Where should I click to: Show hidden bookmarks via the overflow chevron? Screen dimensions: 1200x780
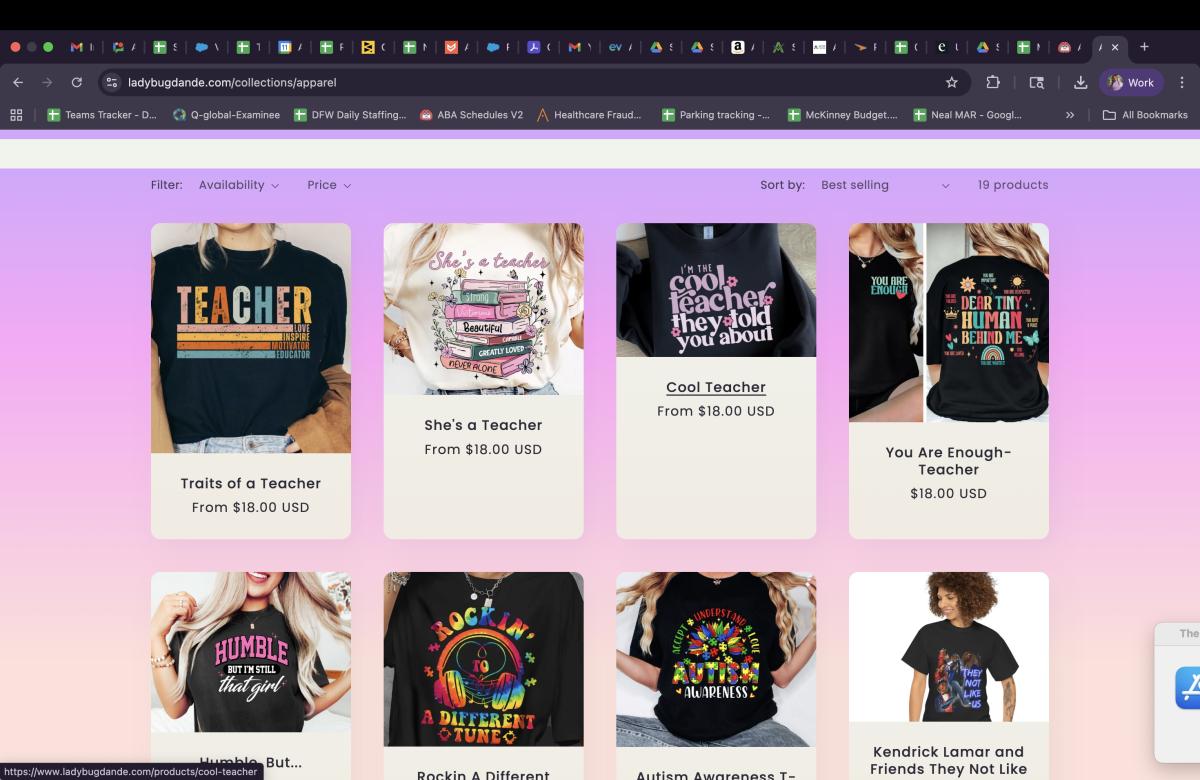pyautogui.click(x=1070, y=115)
